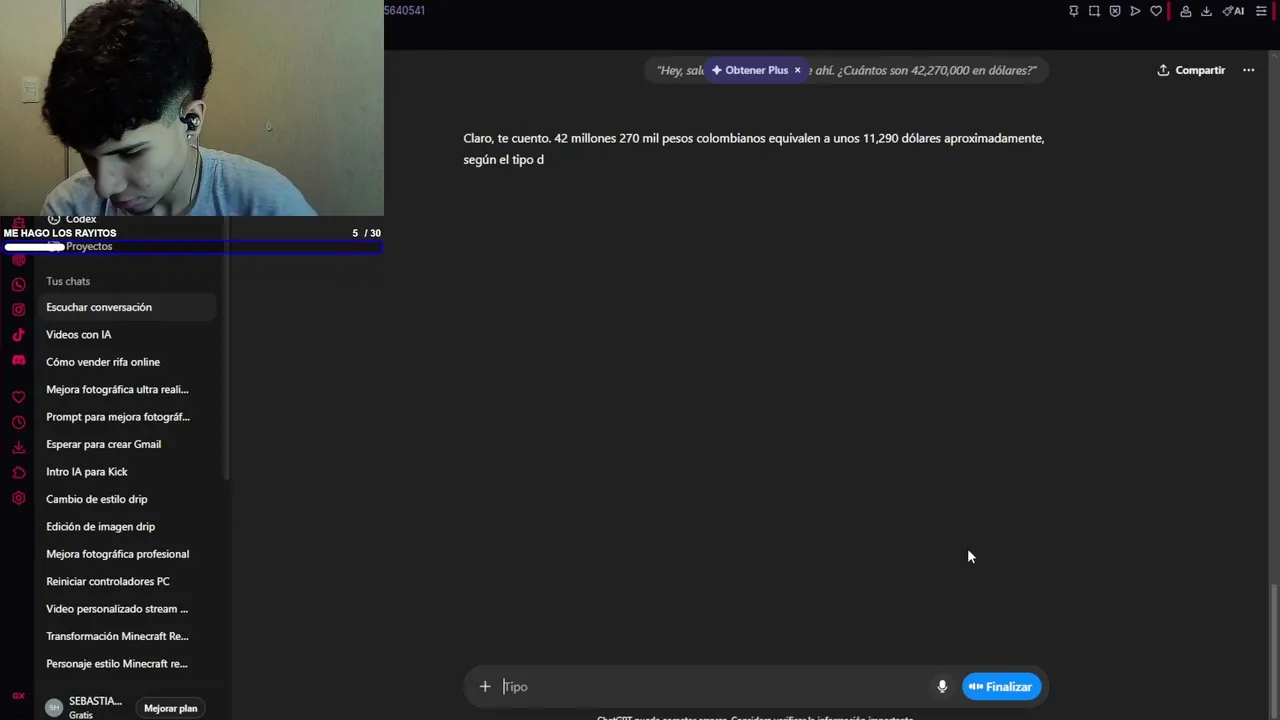Open chat Cómo vender rifa online
The height and width of the screenshot is (720, 1280).
(128, 362)
